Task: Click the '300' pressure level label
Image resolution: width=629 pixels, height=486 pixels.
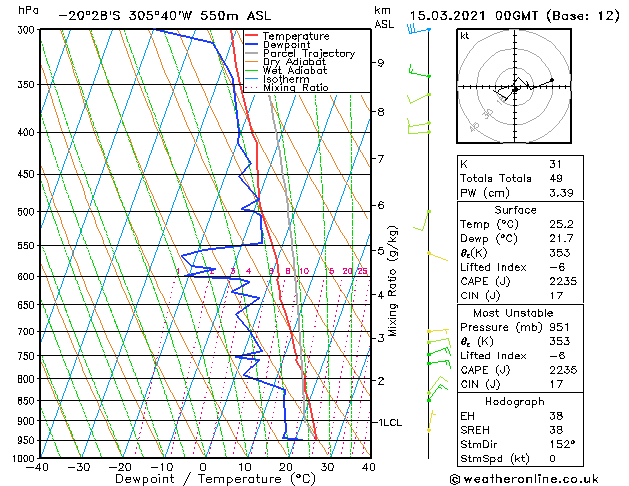Action: click(x=28, y=30)
